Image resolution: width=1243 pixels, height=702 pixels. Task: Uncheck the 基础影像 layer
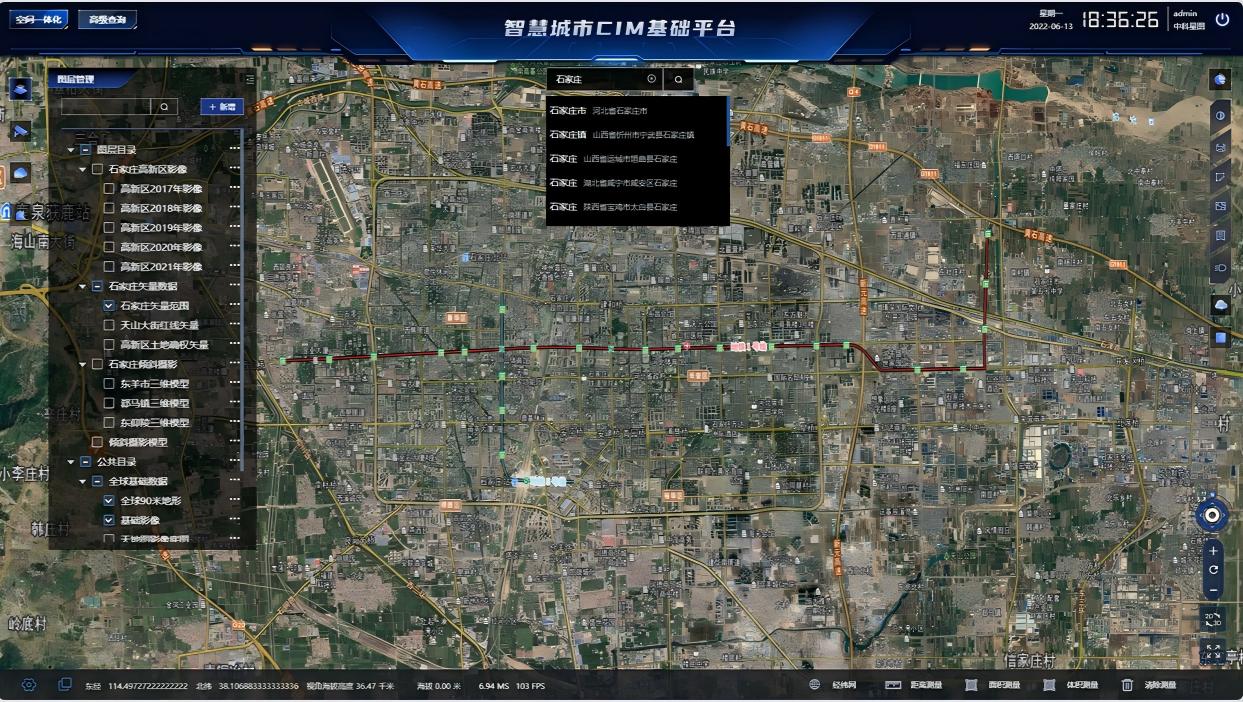(110, 520)
